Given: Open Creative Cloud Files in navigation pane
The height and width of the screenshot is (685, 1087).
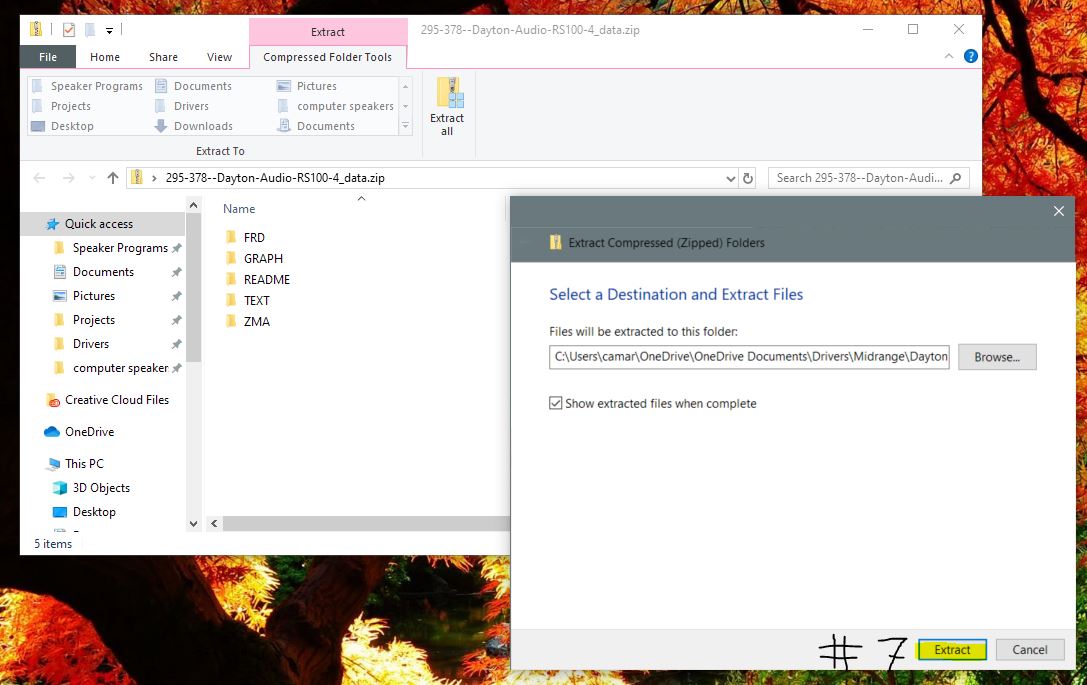Looking at the screenshot, I should pyautogui.click(x=107, y=400).
